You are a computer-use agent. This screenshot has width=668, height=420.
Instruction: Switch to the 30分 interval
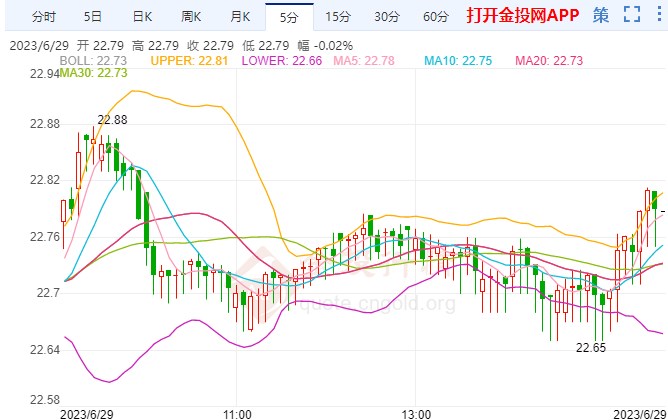pos(387,17)
